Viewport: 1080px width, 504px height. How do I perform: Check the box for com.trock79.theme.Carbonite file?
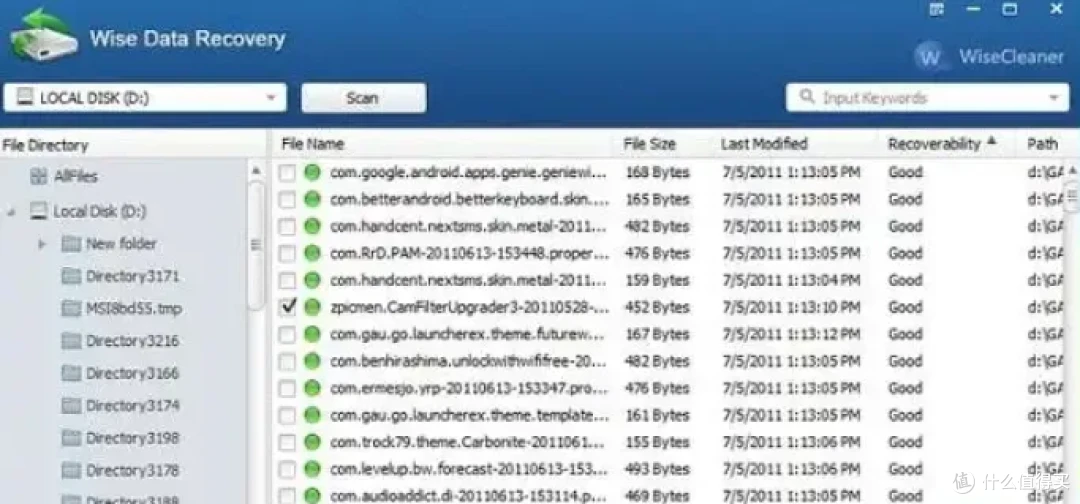(x=287, y=442)
